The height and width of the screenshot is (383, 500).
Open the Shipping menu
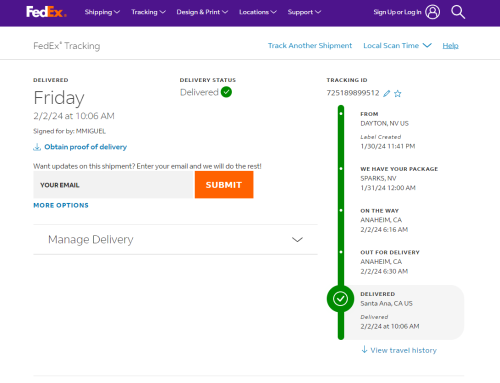click(102, 12)
